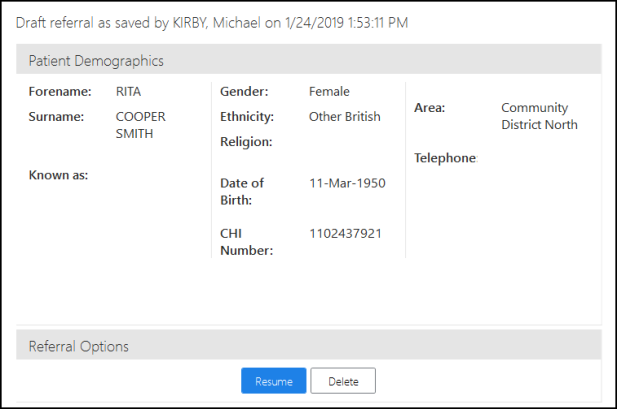
Task: Click the Resume button
Action: coord(273,381)
